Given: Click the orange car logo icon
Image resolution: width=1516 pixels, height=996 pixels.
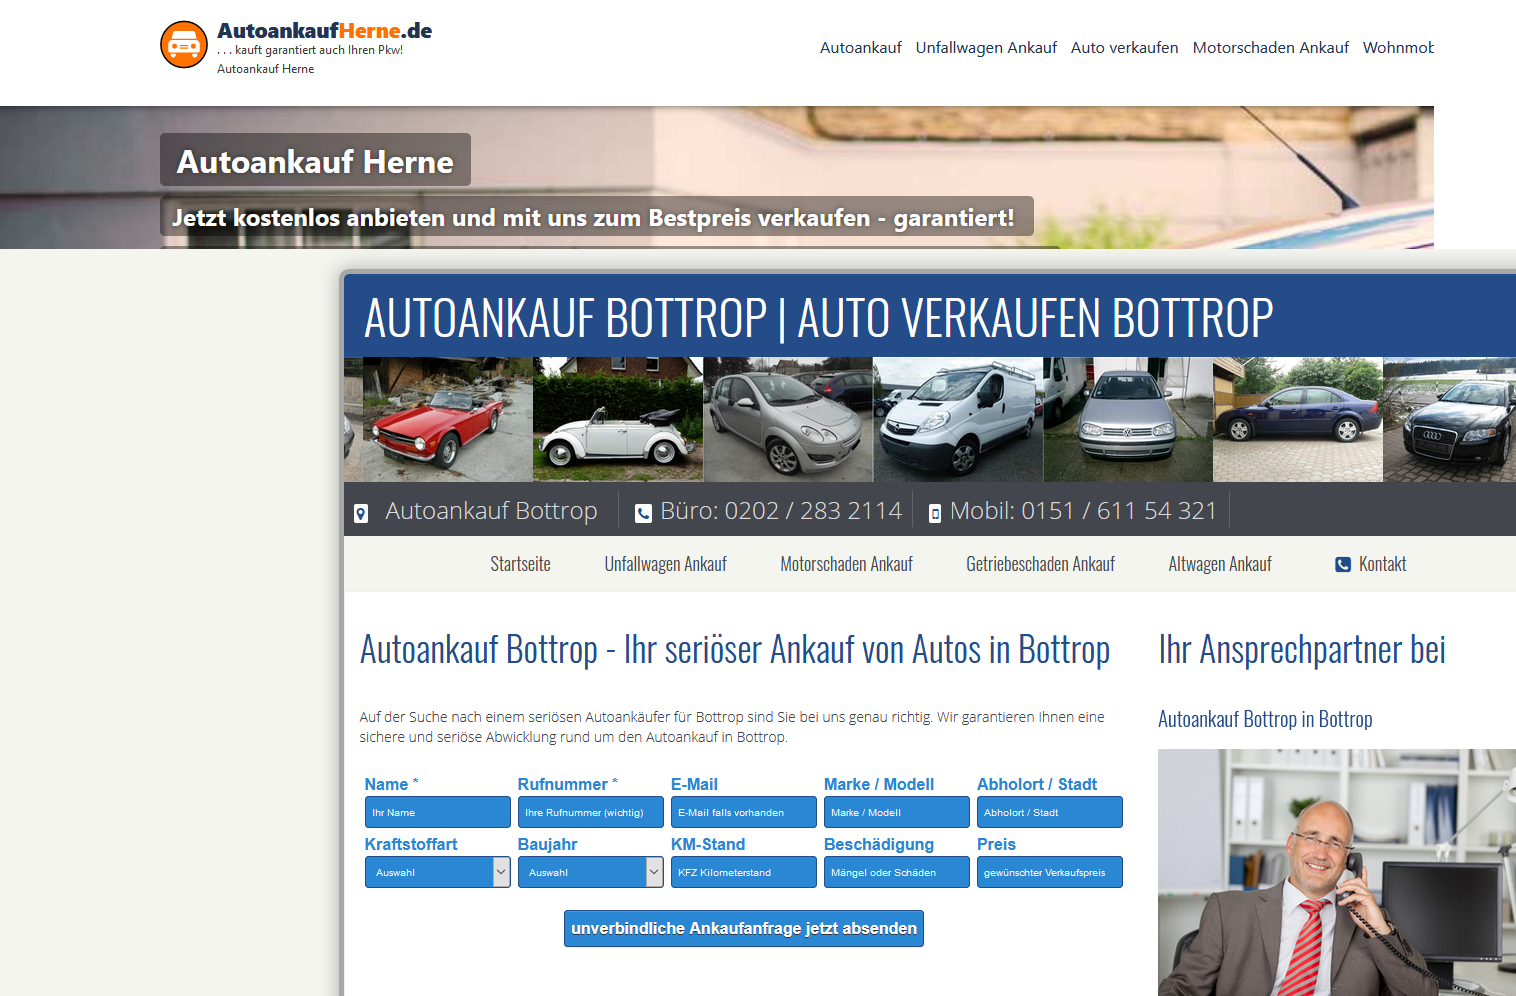Looking at the screenshot, I should pos(184,45).
